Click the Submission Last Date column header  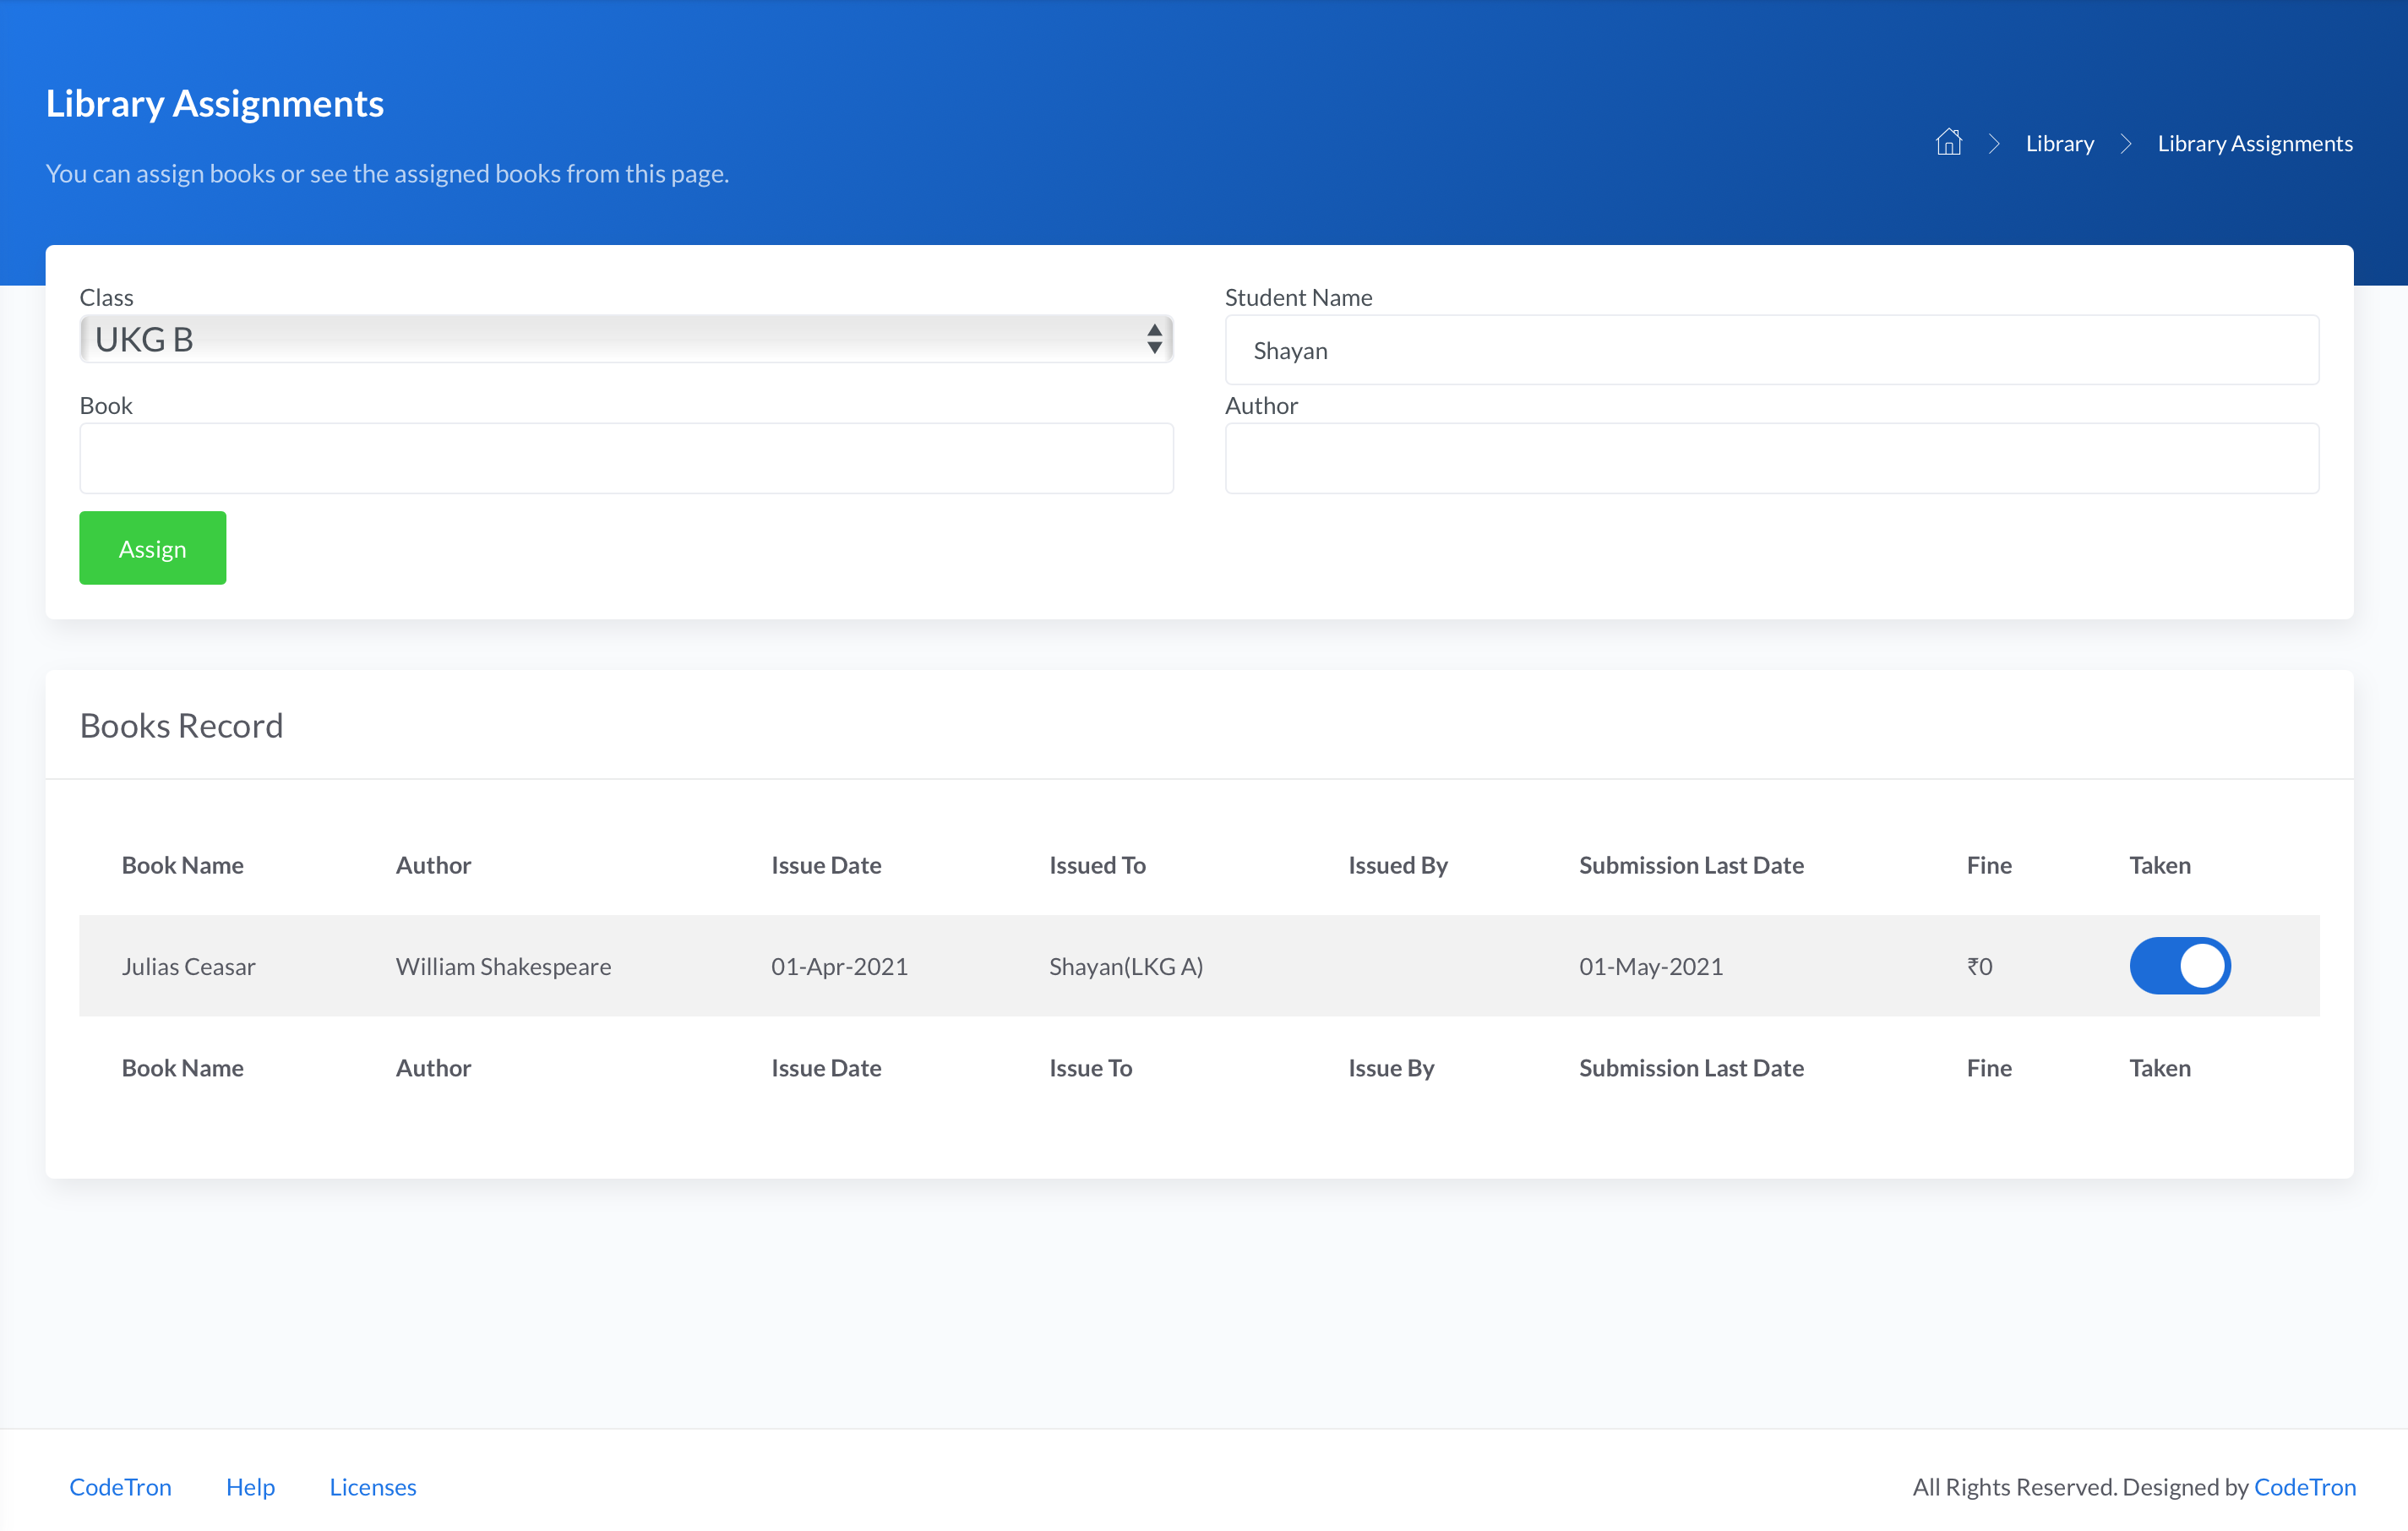coord(1690,865)
